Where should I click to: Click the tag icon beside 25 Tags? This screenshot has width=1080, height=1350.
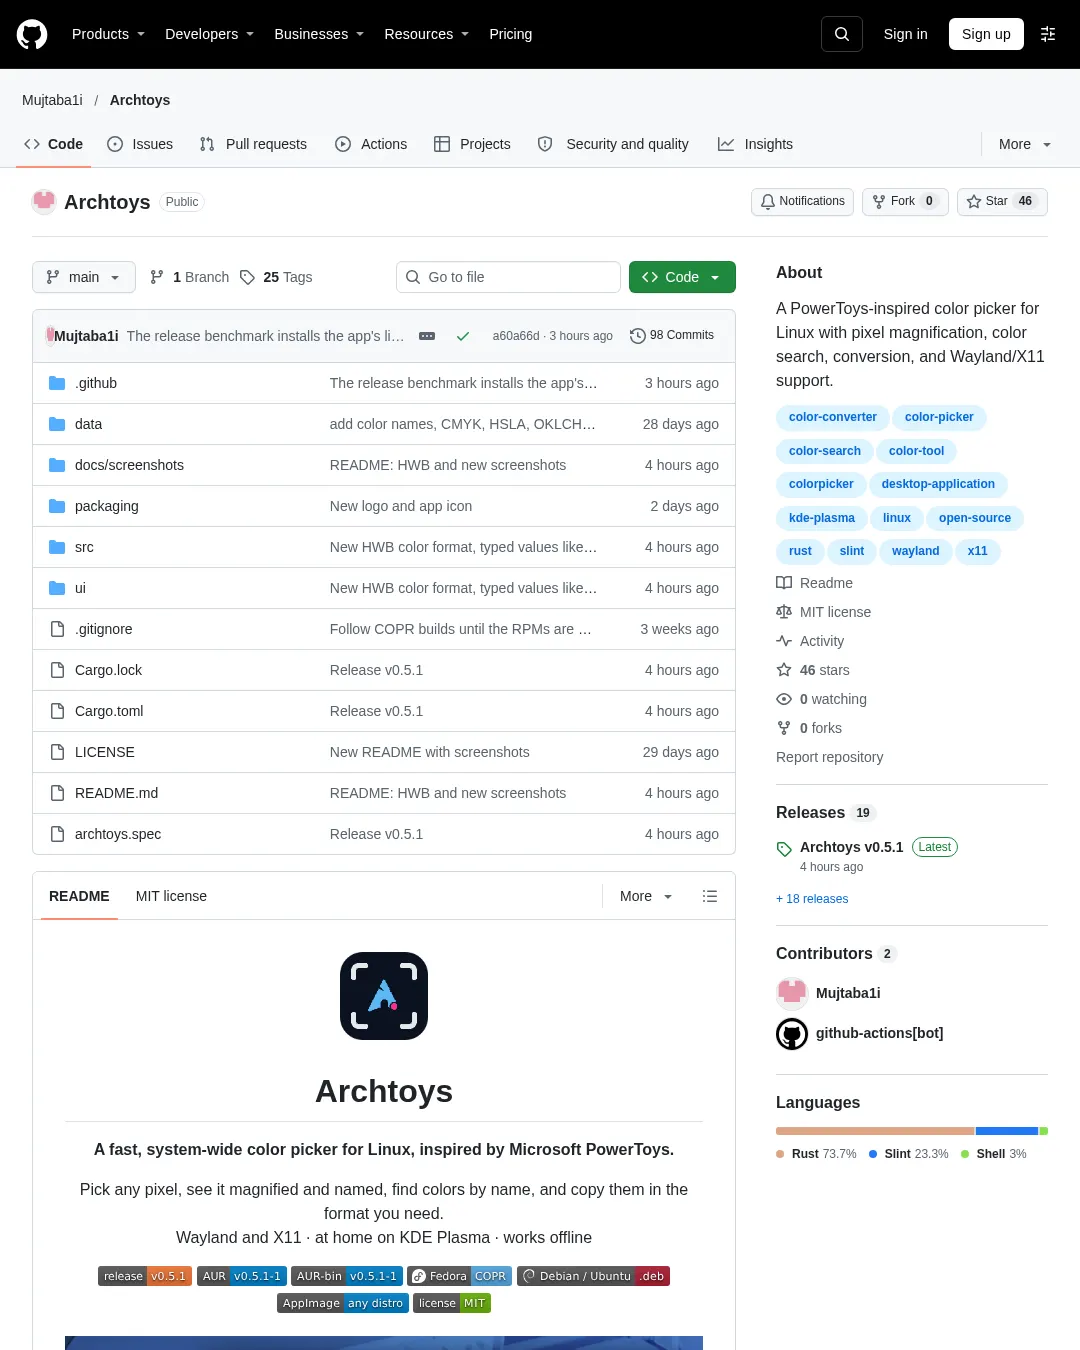point(248,277)
